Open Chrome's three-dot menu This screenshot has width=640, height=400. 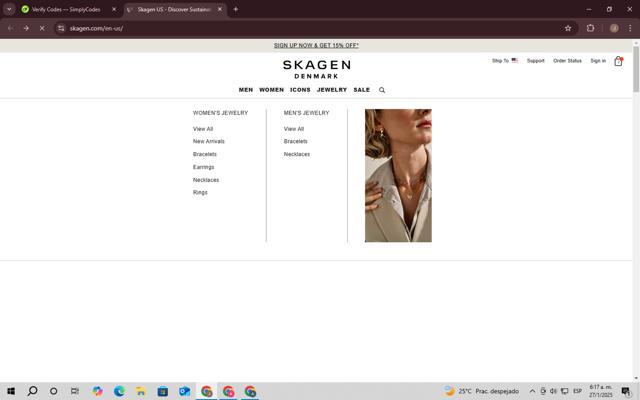(x=630, y=28)
